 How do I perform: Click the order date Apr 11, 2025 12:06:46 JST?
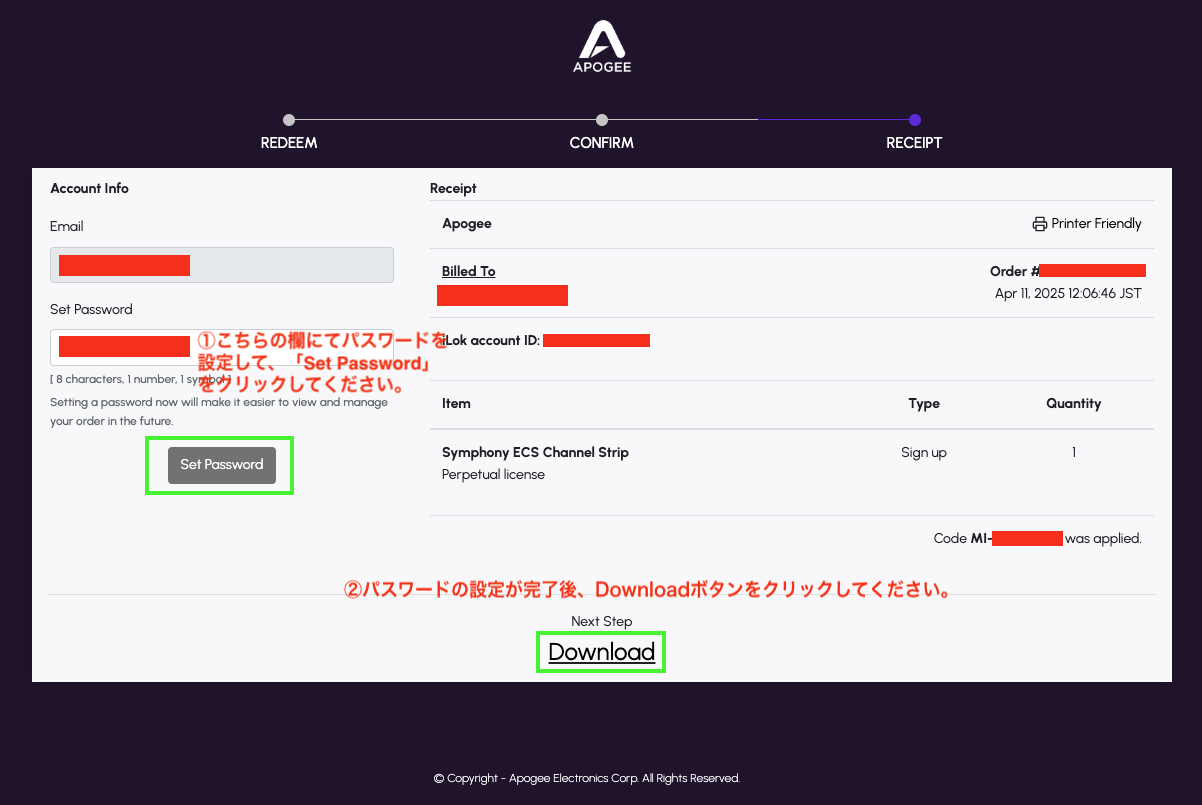pyautogui.click(x=1068, y=293)
